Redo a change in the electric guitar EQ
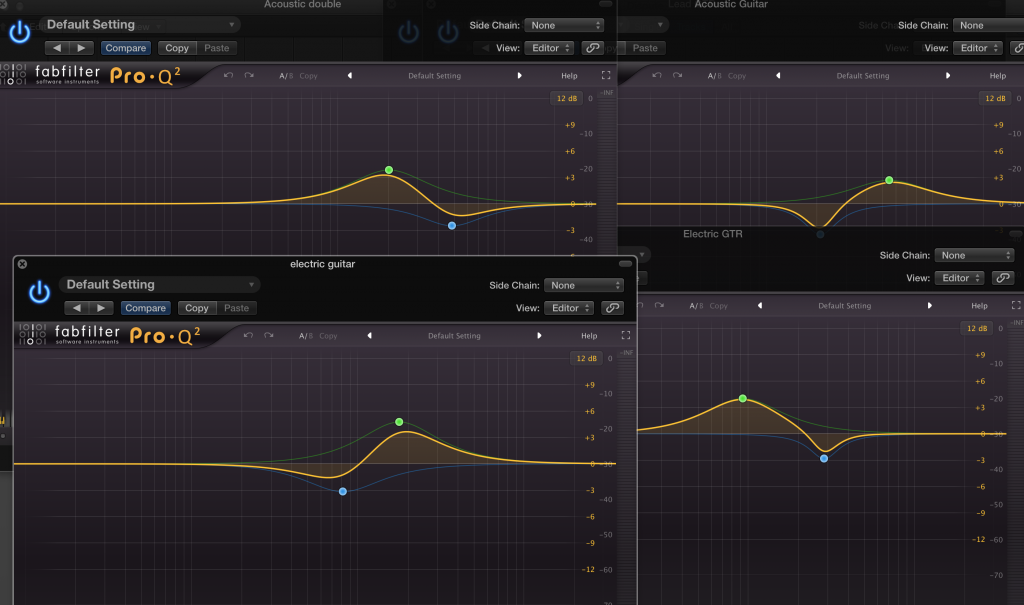The height and width of the screenshot is (605, 1024). (x=268, y=335)
